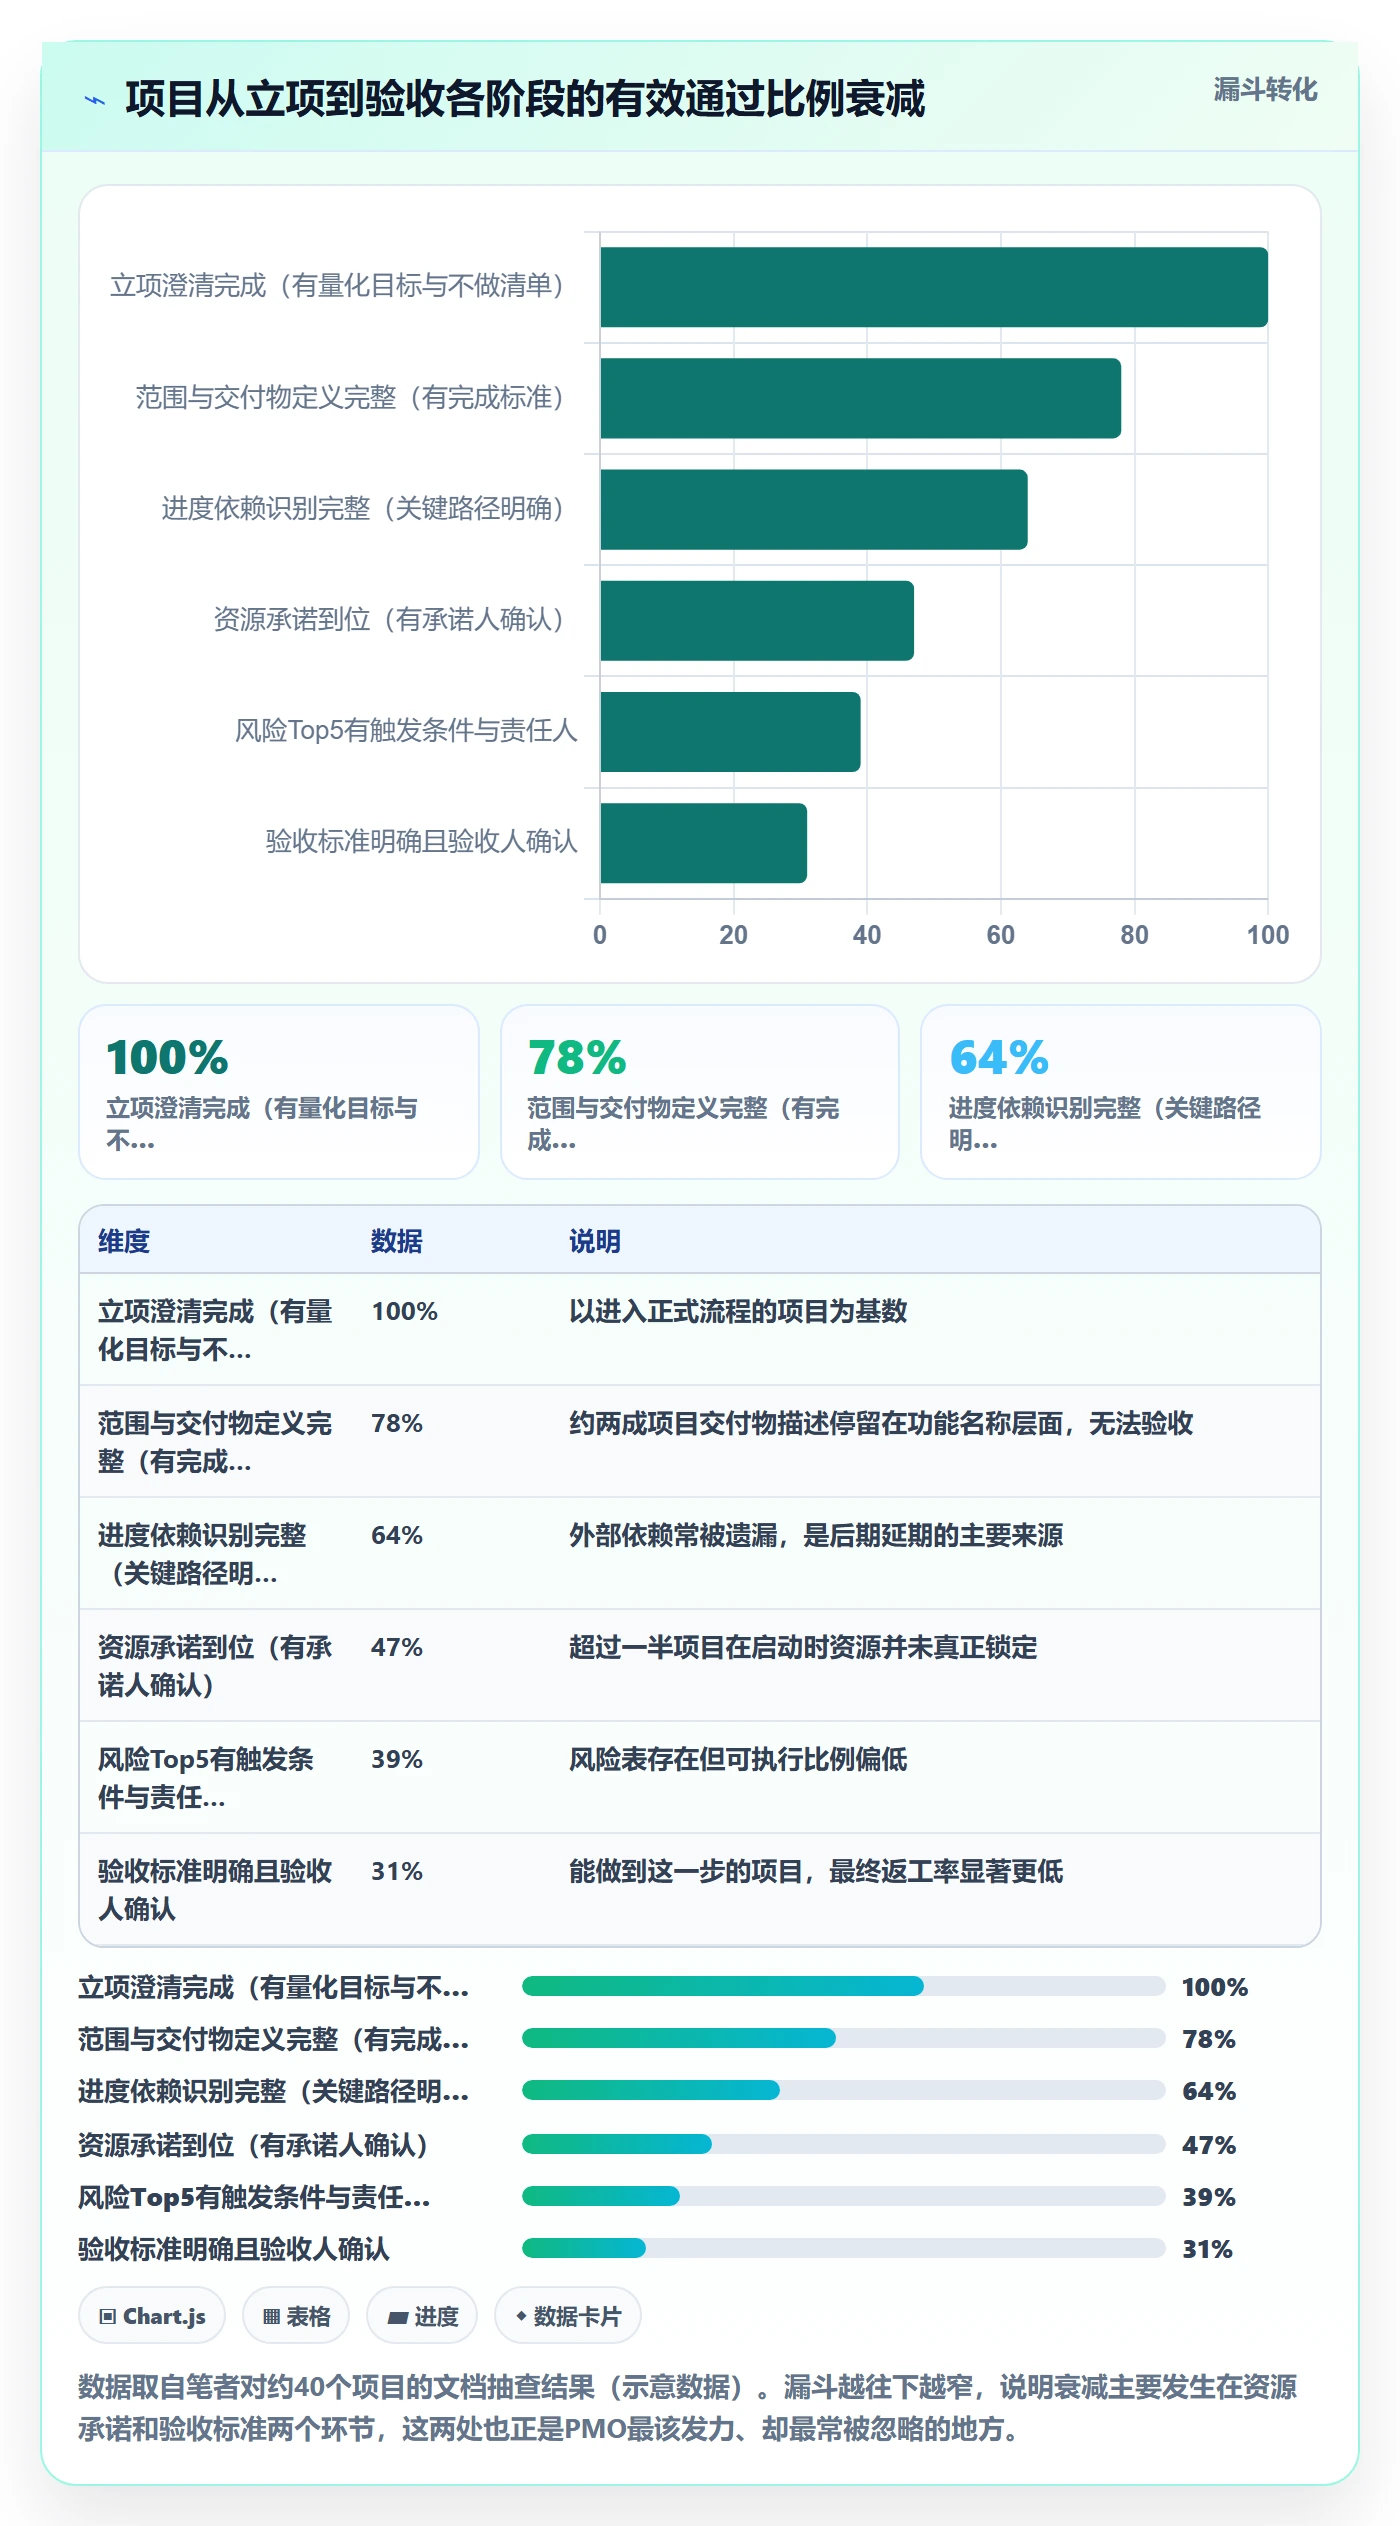Viewport: 1400px width, 2526px height.
Task: Select the 表格 chip
Action: (x=296, y=2316)
